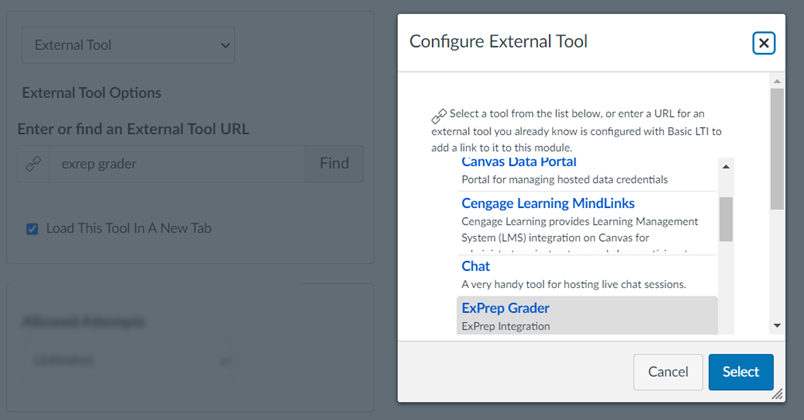Click 'Enter or find an External Tool URL' label
Viewport: 804px width, 420px height.
click(x=133, y=129)
